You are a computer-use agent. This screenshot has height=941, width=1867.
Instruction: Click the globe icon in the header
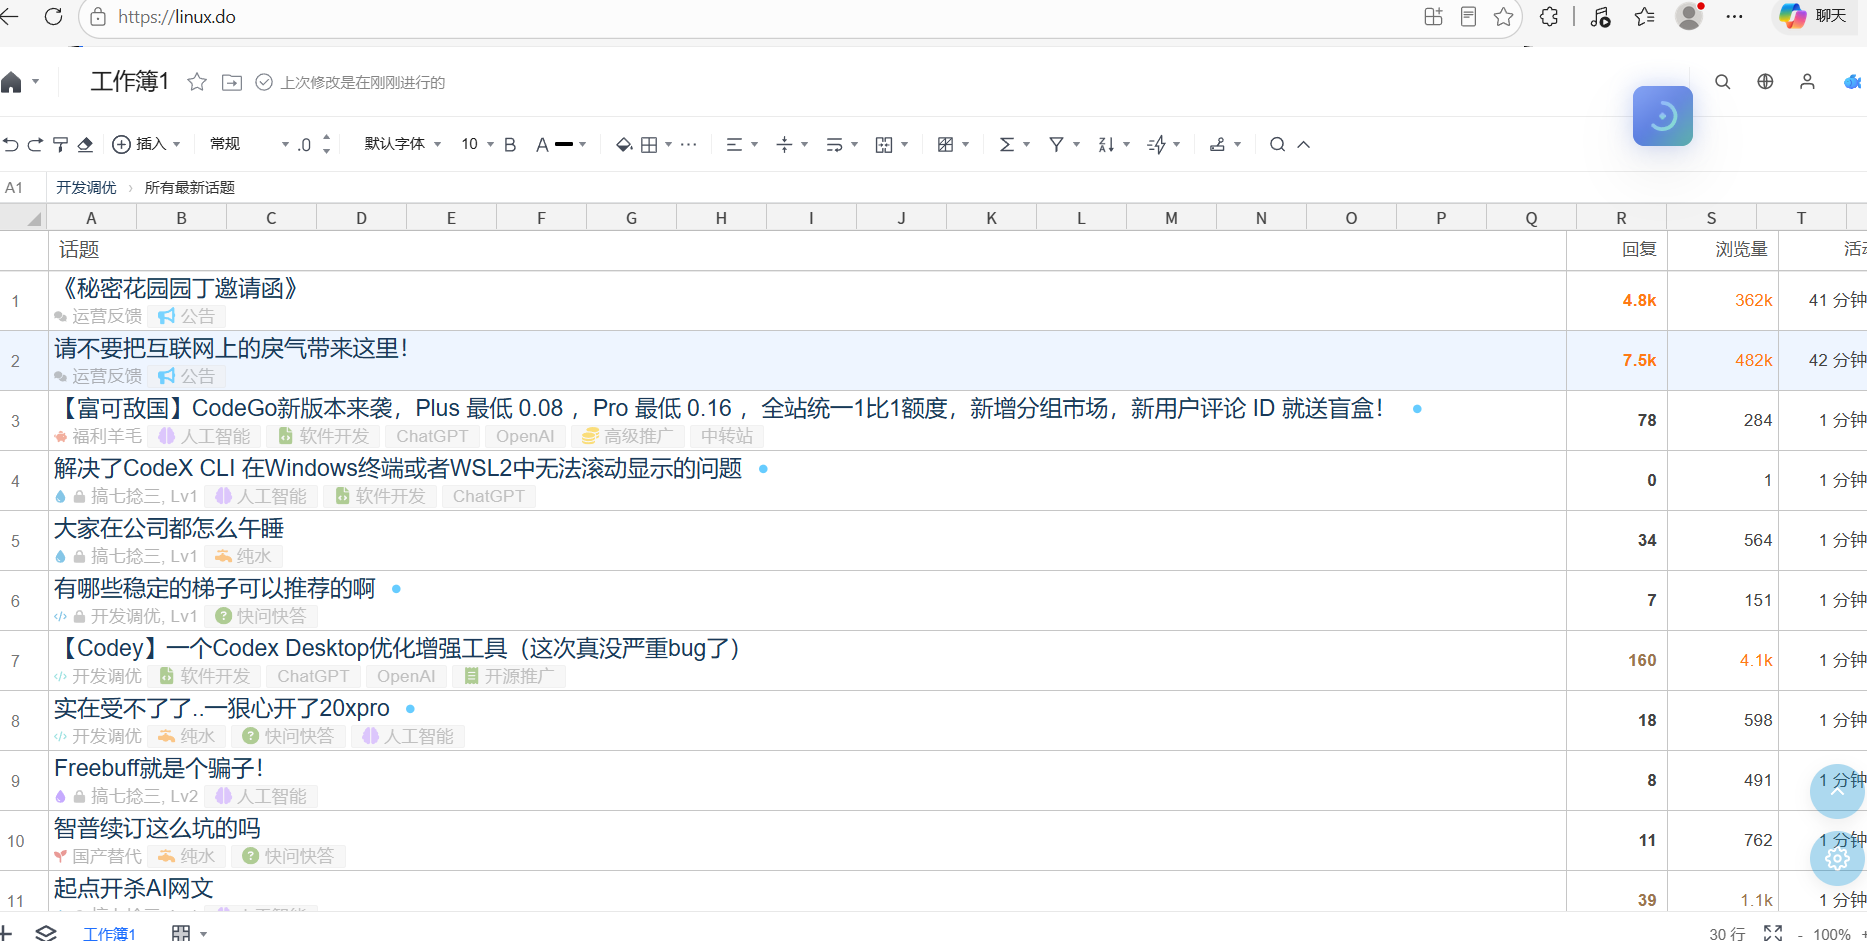(1765, 82)
